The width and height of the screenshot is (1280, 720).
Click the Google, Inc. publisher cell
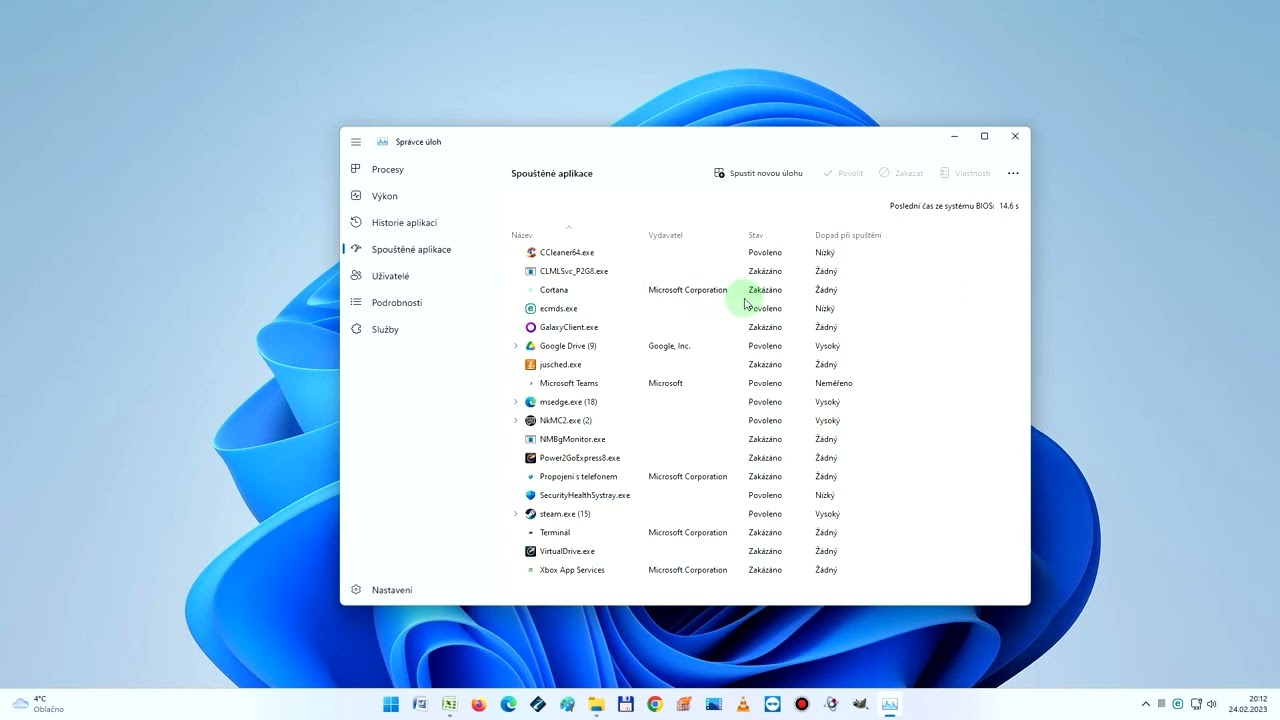669,346
